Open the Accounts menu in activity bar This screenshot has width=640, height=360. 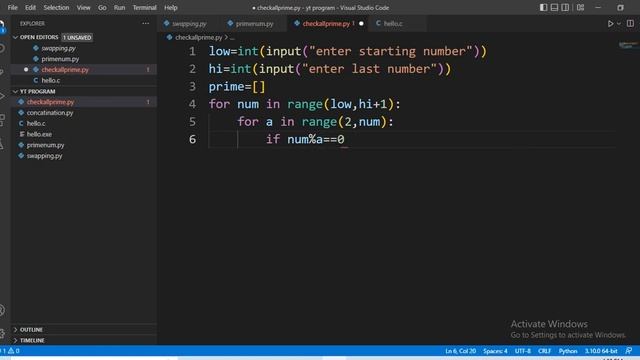point(2,310)
